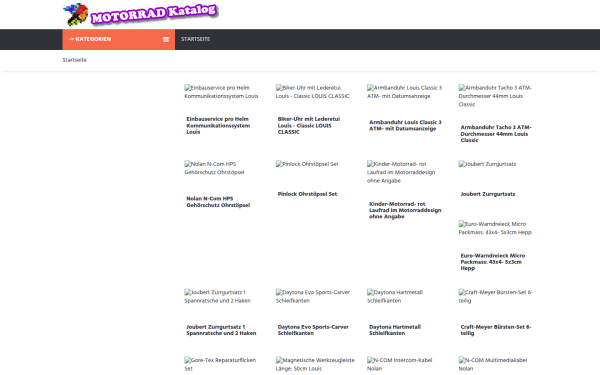View the Daytona Hartmetall Schleifkanten image
The height and width of the screenshot is (375, 600).
point(395,296)
